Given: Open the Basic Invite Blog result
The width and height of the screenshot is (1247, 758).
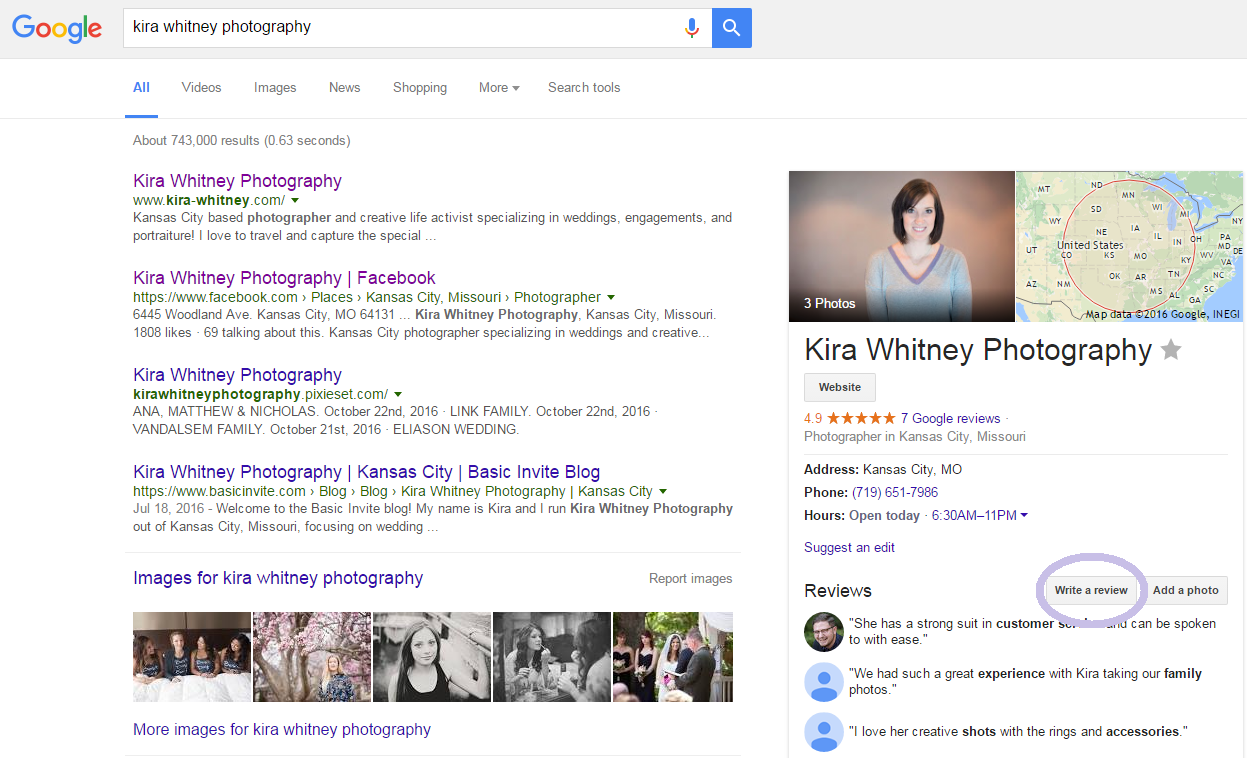Looking at the screenshot, I should pyautogui.click(x=366, y=472).
